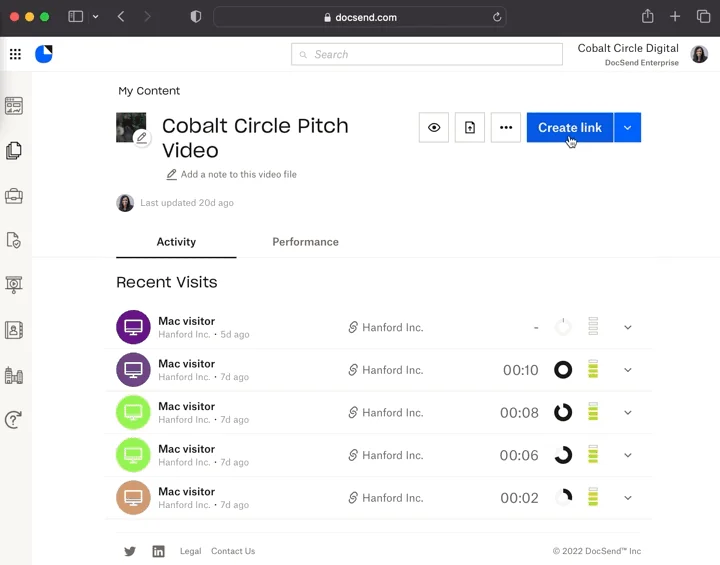
Task: Open the Create link dropdown arrow
Action: point(627,127)
